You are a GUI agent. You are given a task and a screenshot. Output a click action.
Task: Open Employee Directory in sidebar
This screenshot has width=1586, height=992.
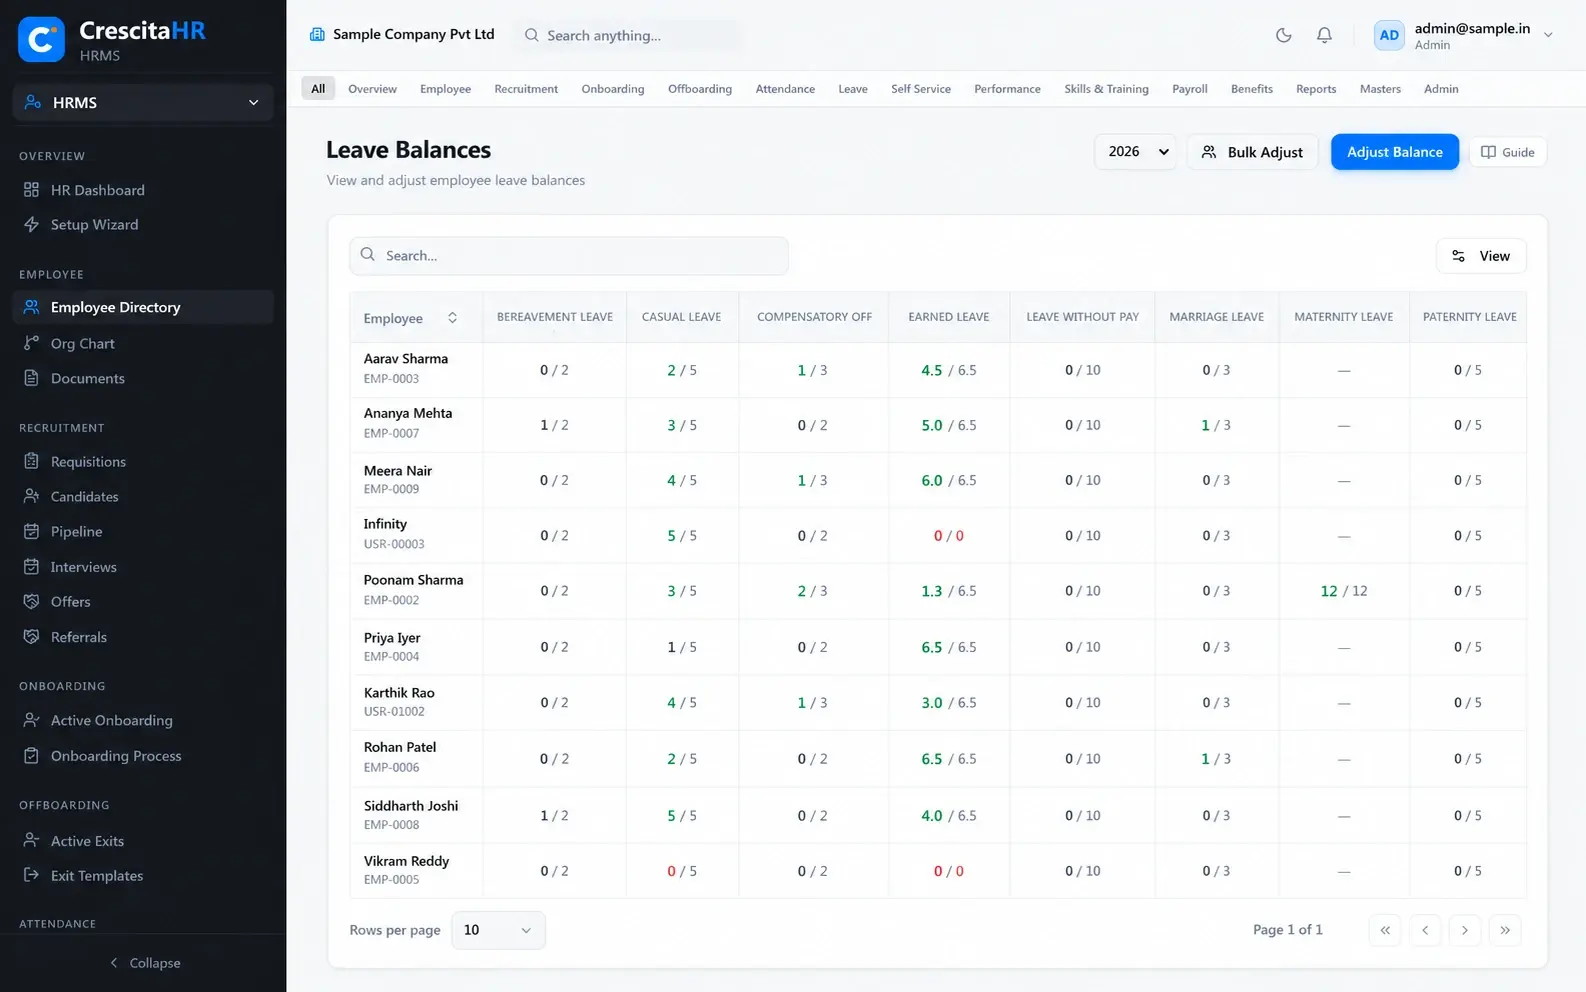[x=143, y=307]
